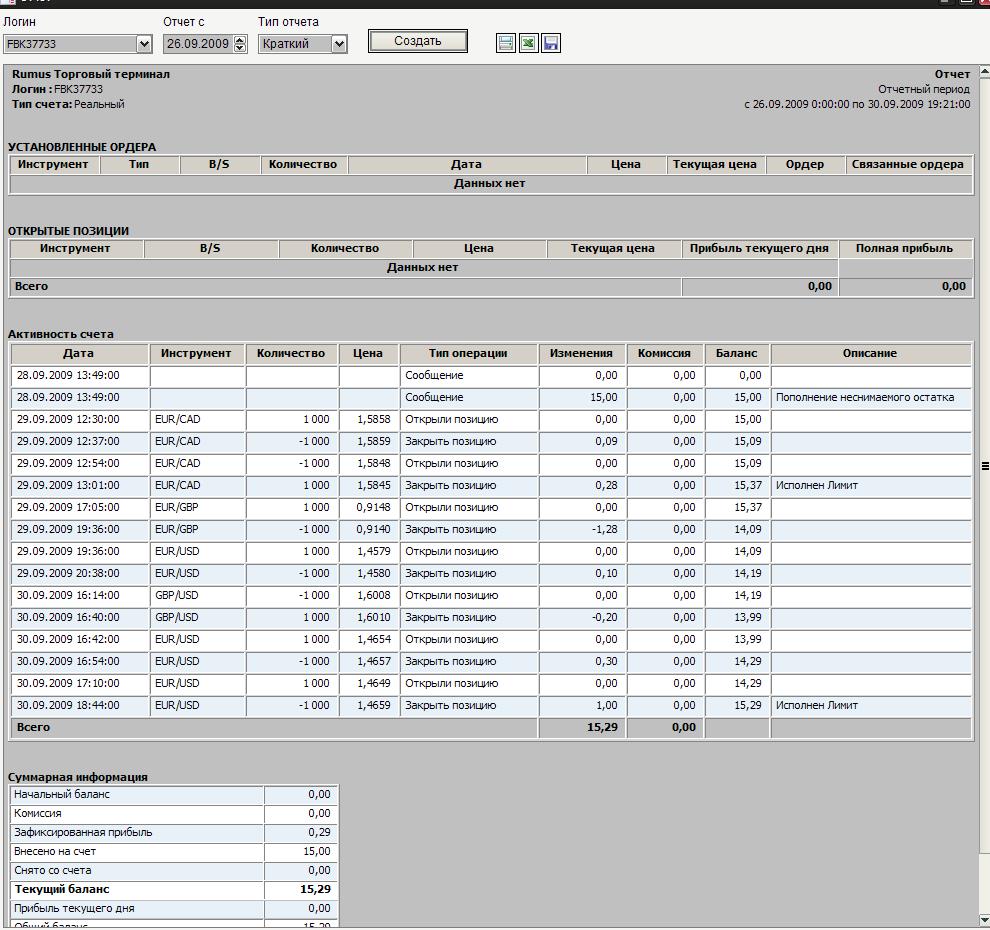990x930 pixels.
Task: Click the -1,28 change value
Action: [604, 530]
